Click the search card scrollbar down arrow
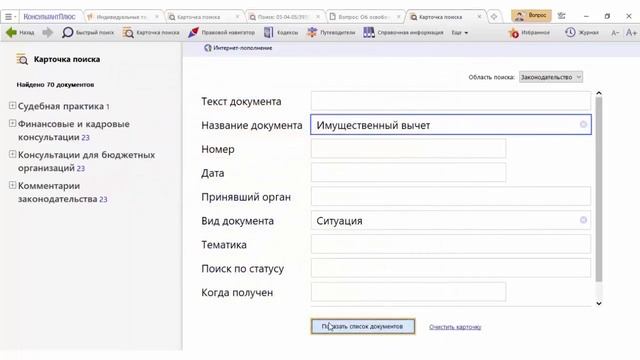640x360 pixels. tap(599, 303)
